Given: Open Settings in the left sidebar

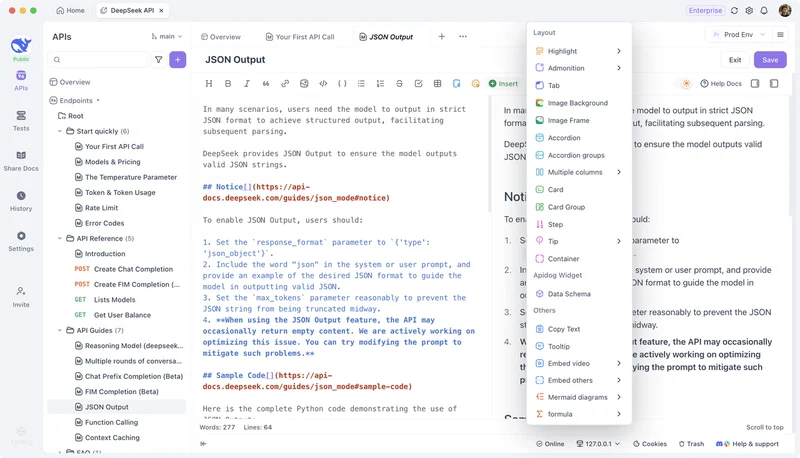Looking at the screenshot, I should 21,242.
